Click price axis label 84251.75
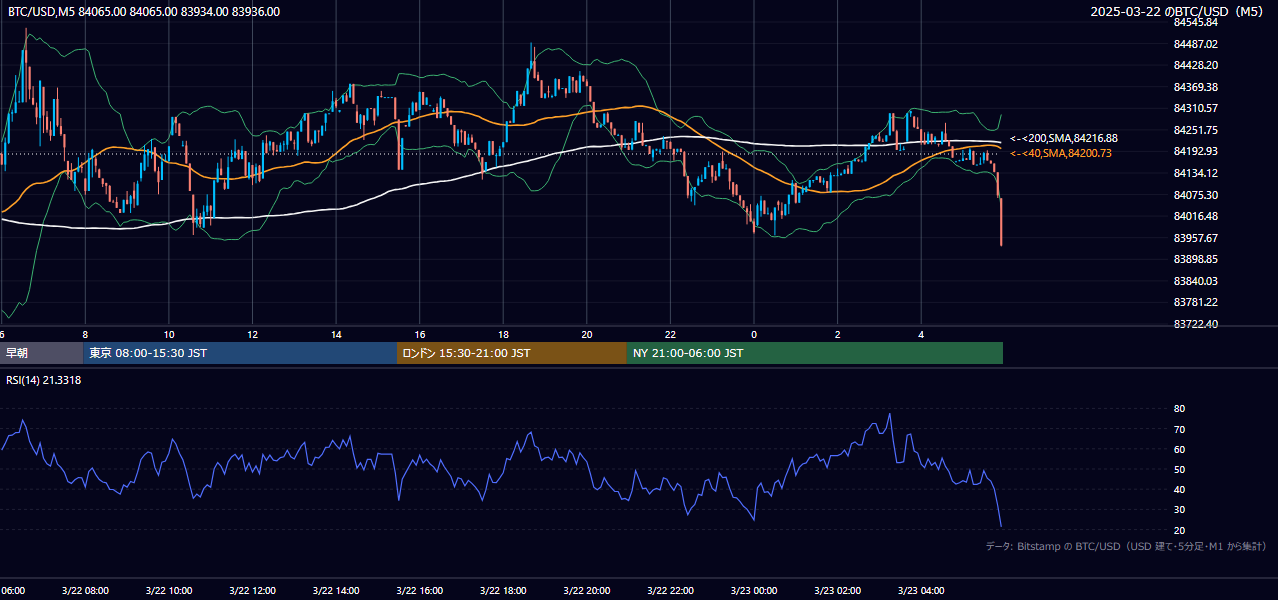 (1195, 130)
